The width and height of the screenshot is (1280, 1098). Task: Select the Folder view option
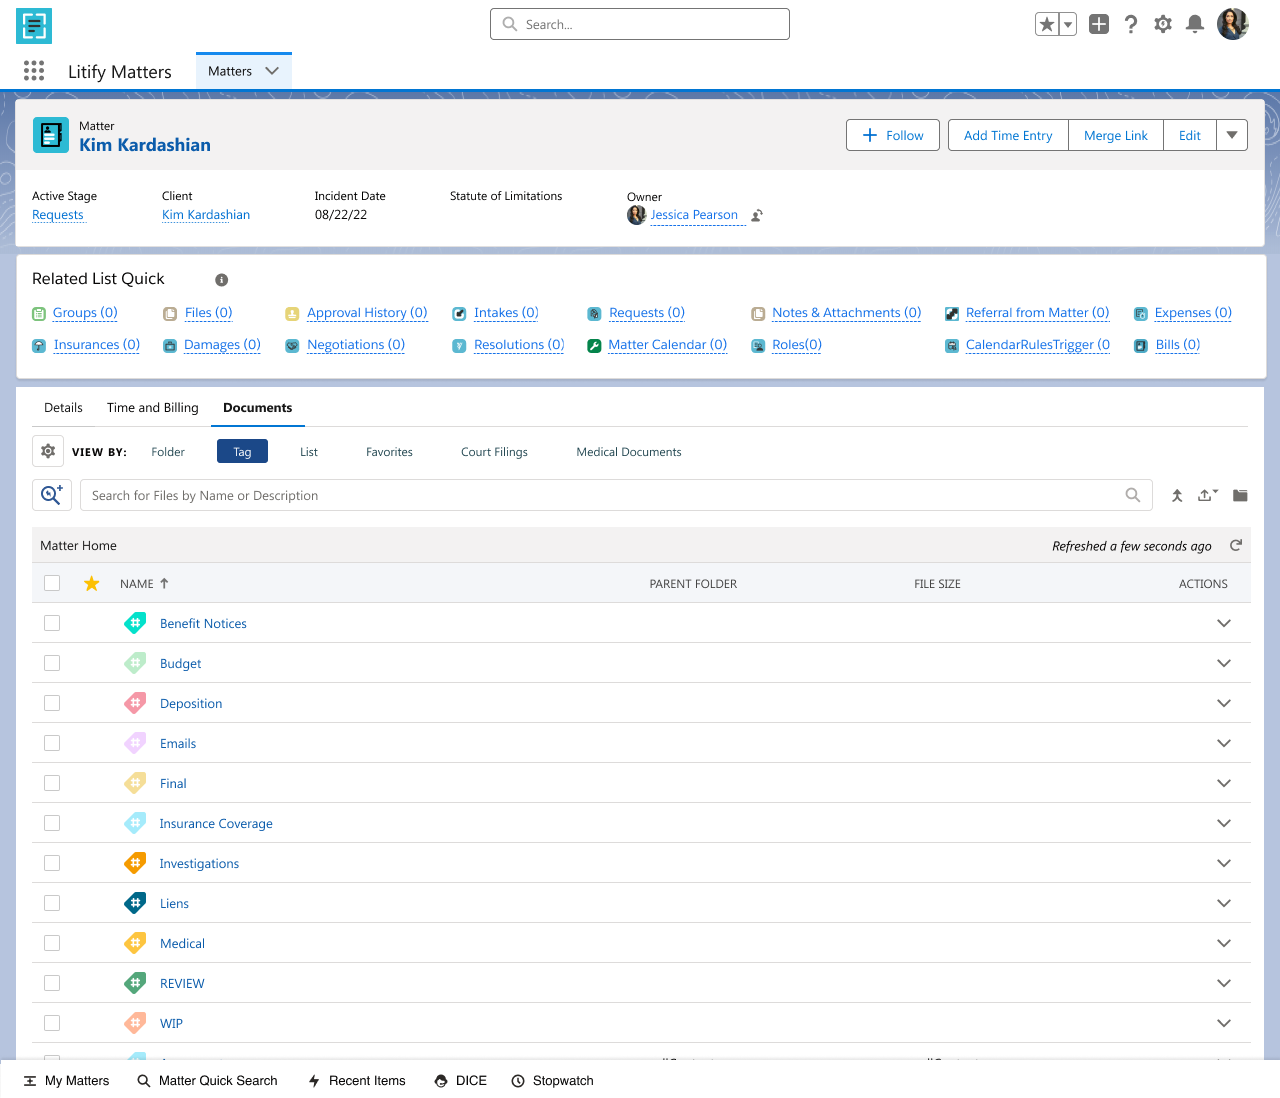[x=168, y=452]
